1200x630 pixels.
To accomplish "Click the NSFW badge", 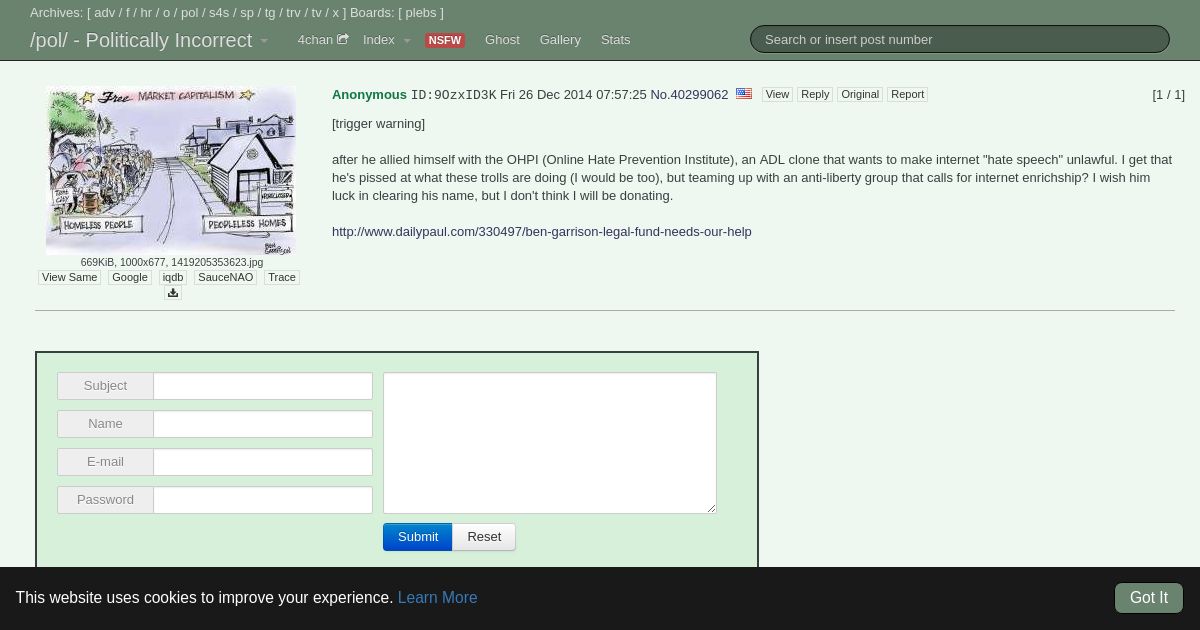I will (x=445, y=40).
